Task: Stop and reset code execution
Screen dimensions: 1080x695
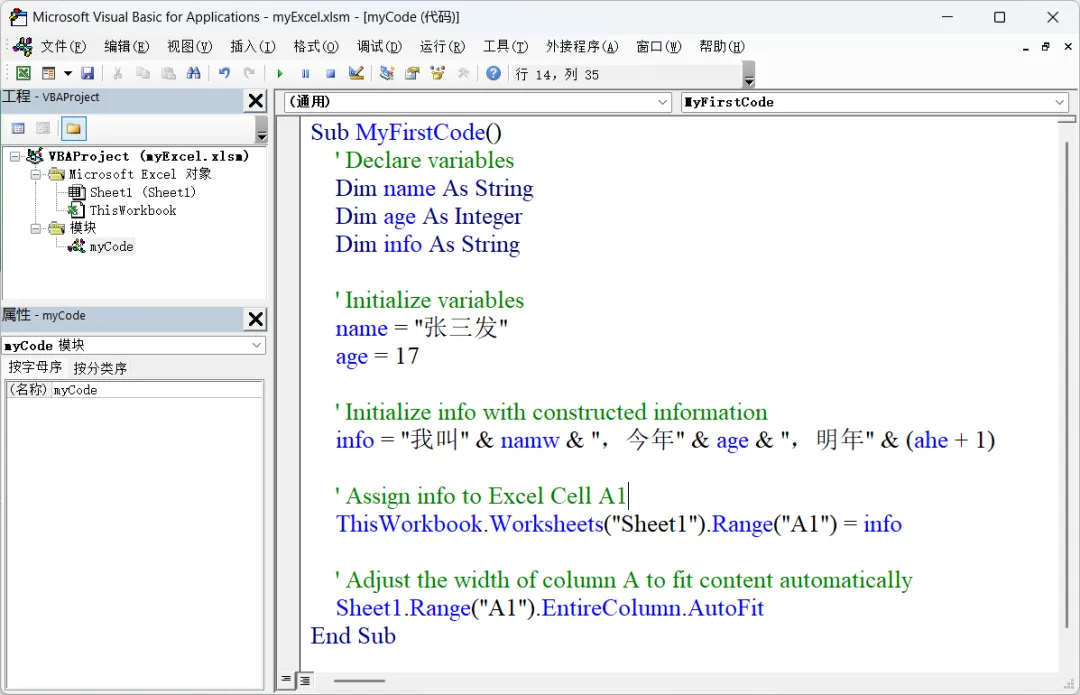Action: tap(331, 74)
